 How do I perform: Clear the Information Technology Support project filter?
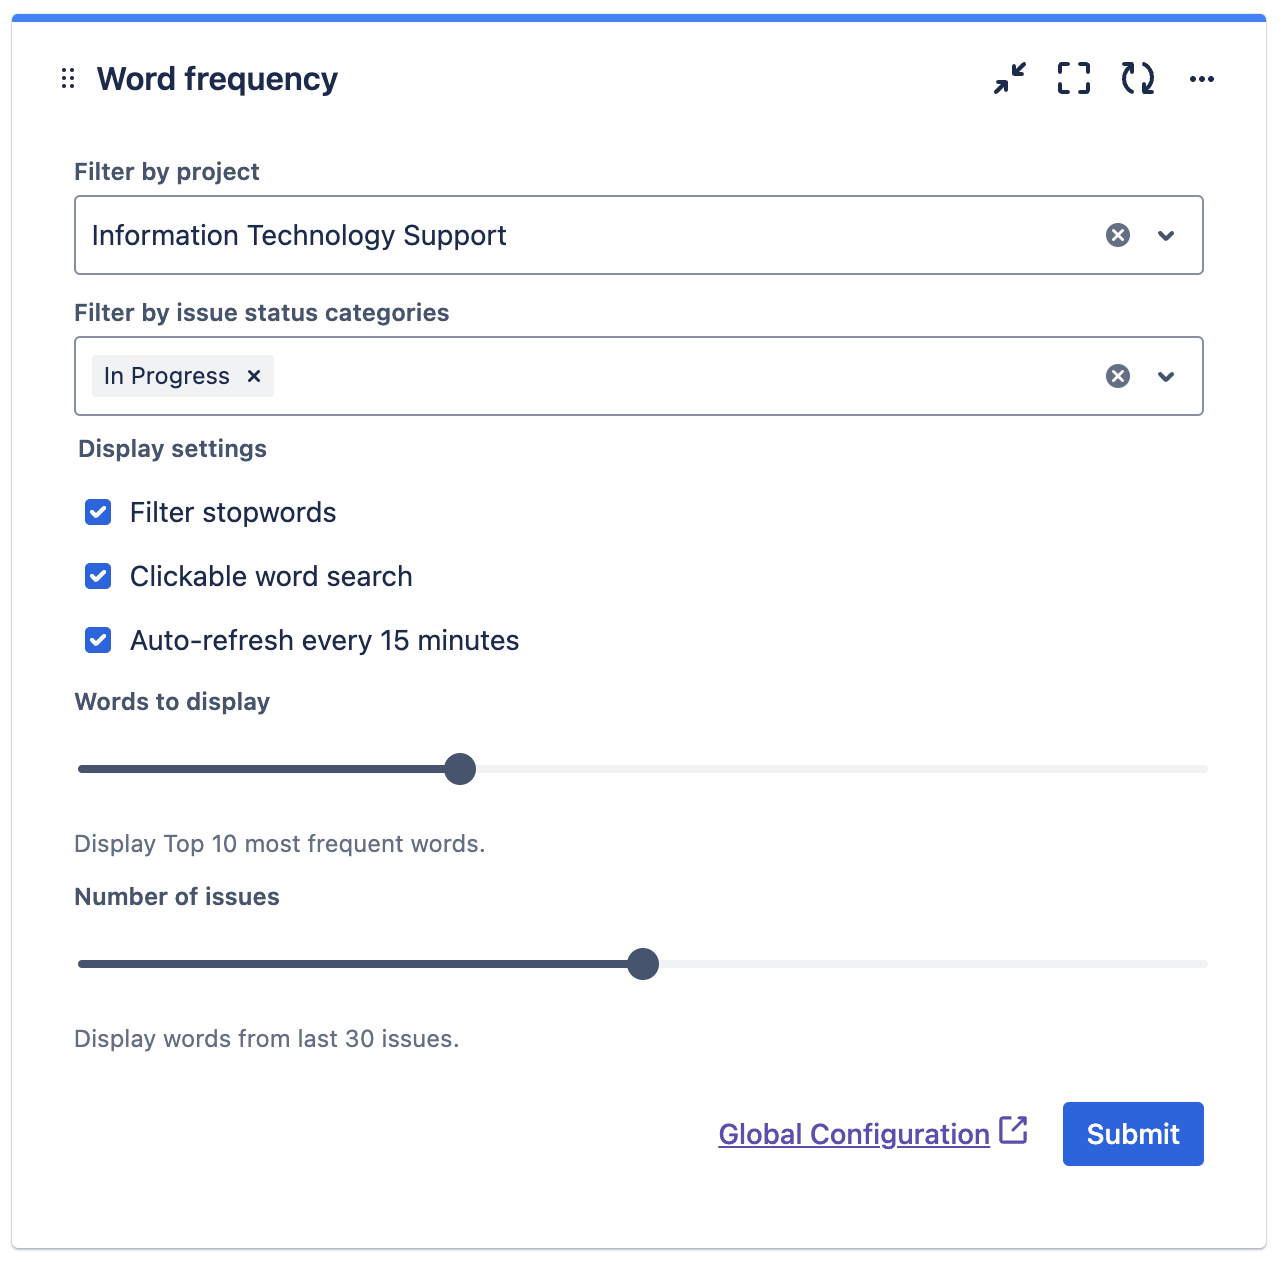tap(1117, 235)
